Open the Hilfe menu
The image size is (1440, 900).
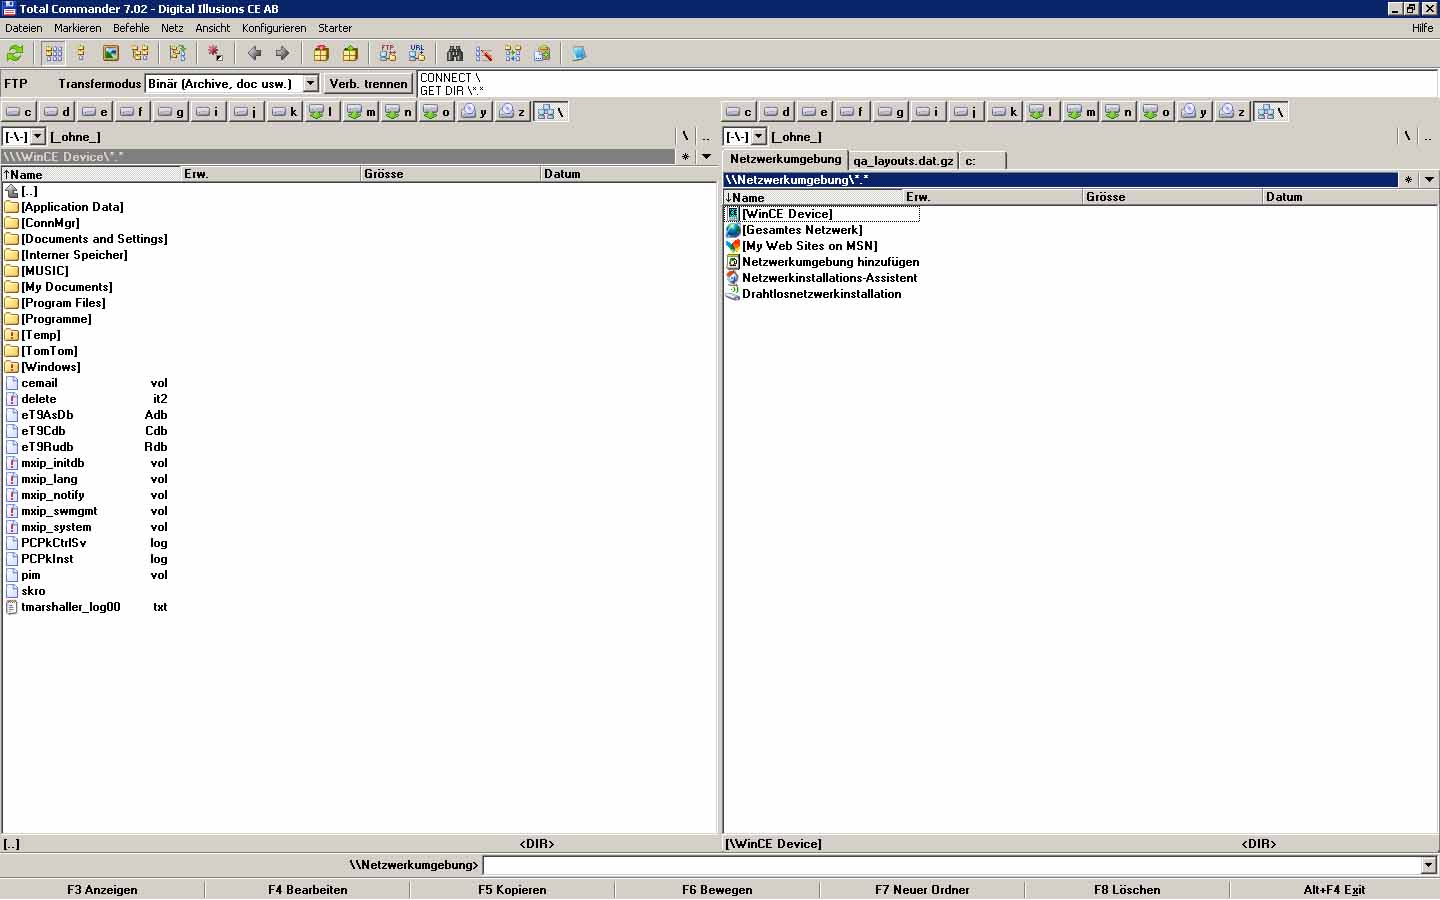1422,28
